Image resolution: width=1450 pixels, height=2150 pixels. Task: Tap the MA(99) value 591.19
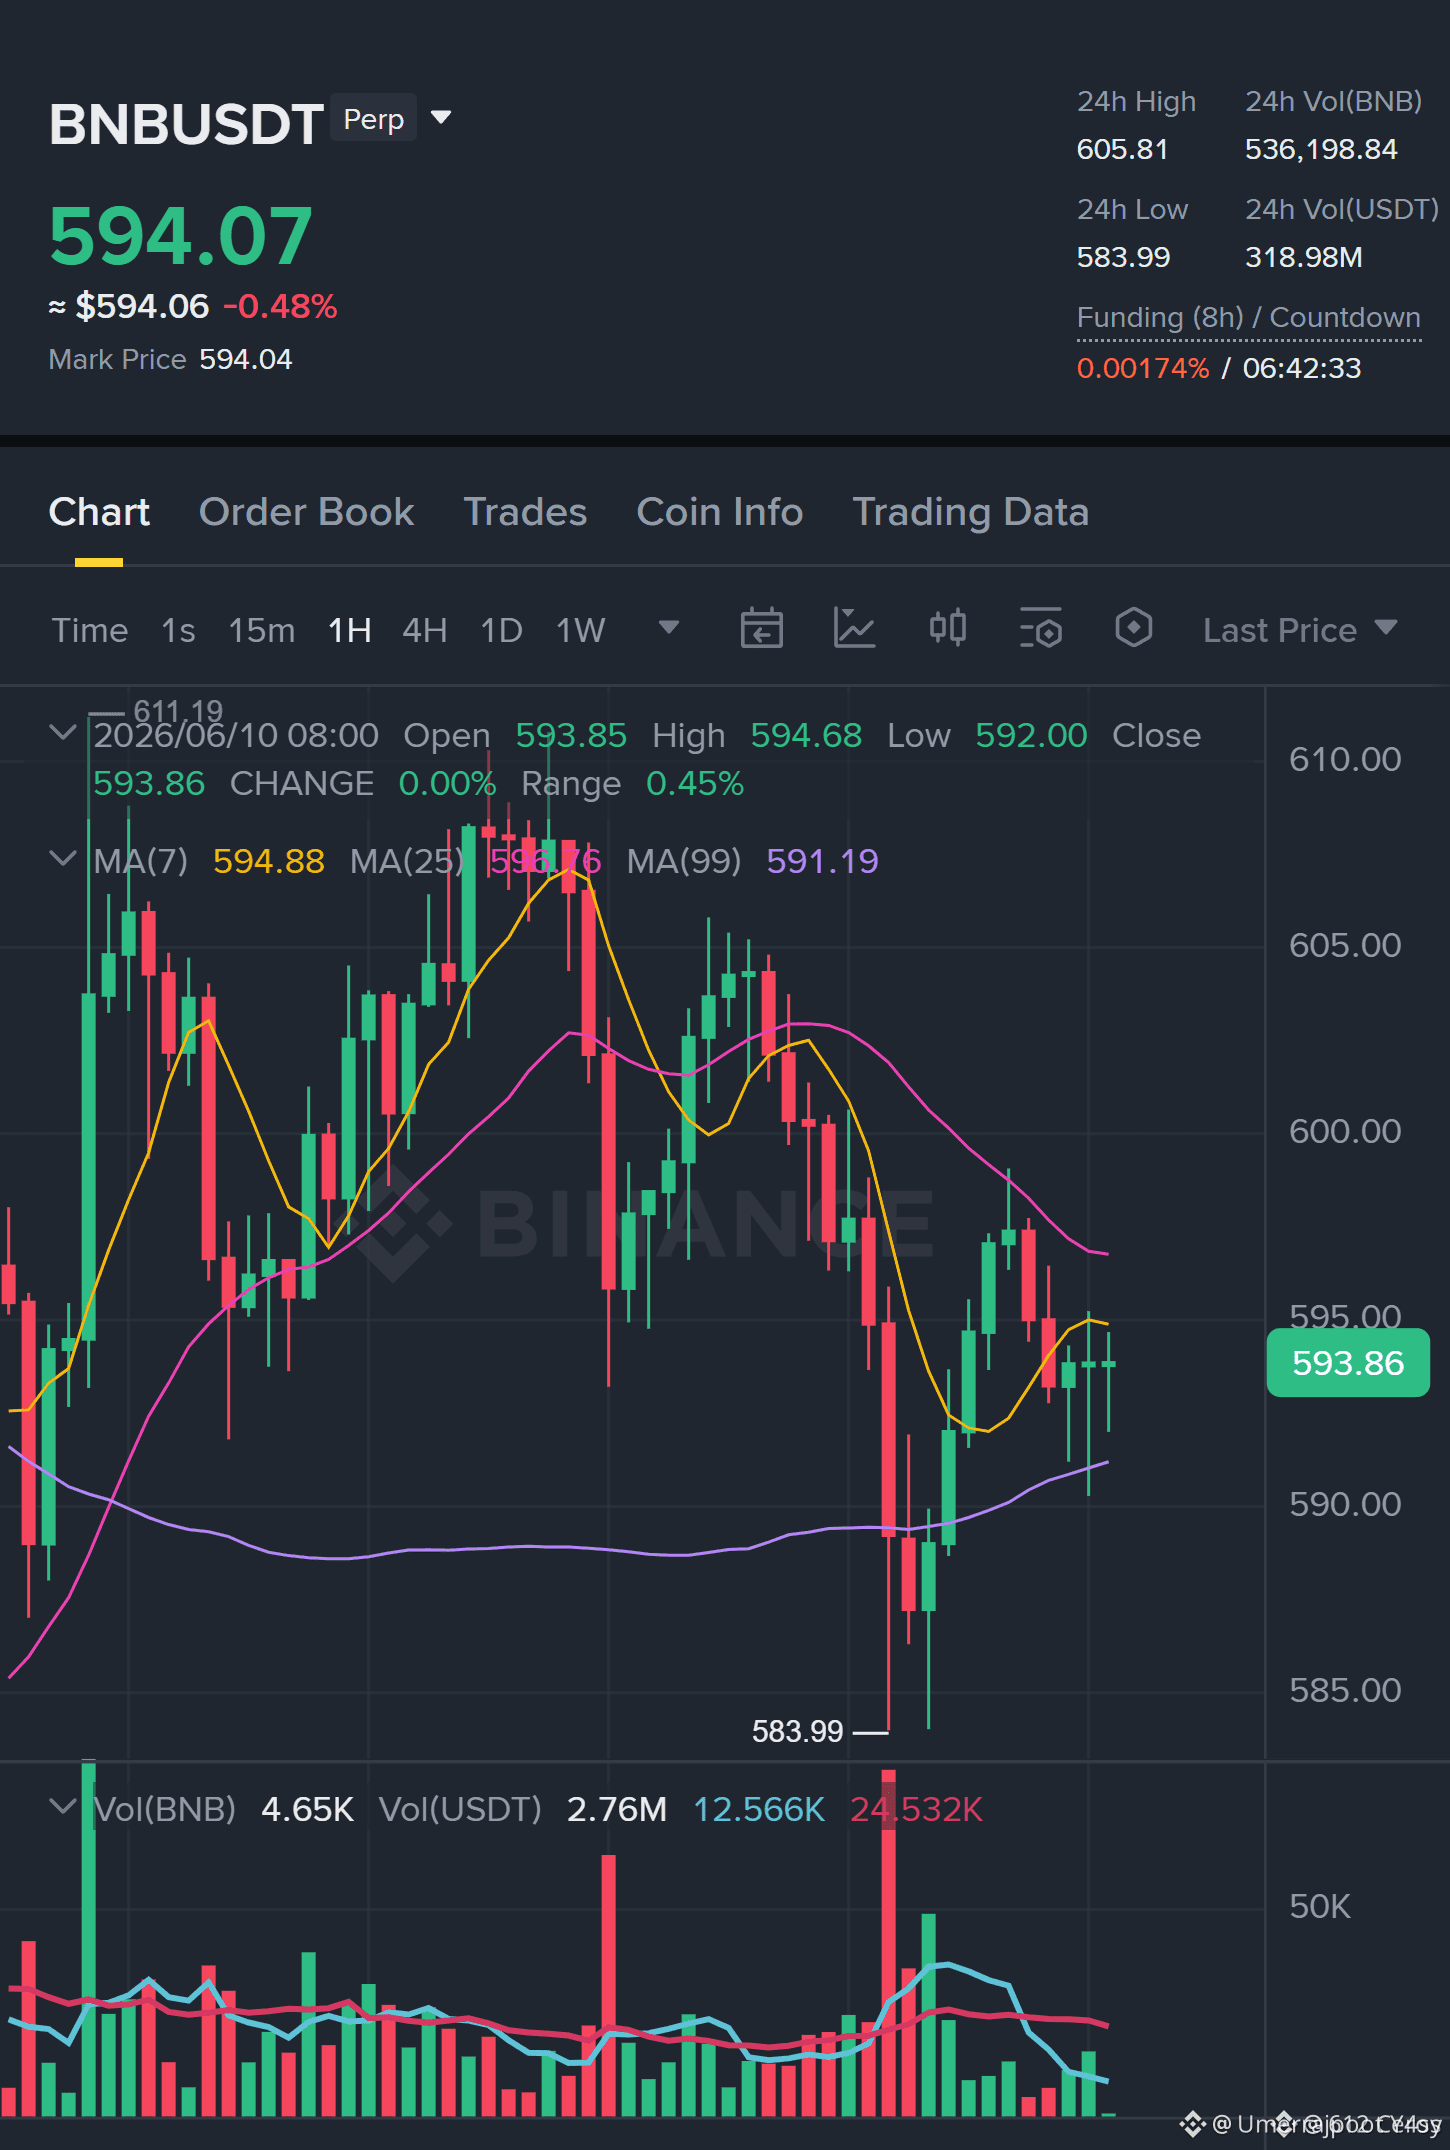(822, 861)
